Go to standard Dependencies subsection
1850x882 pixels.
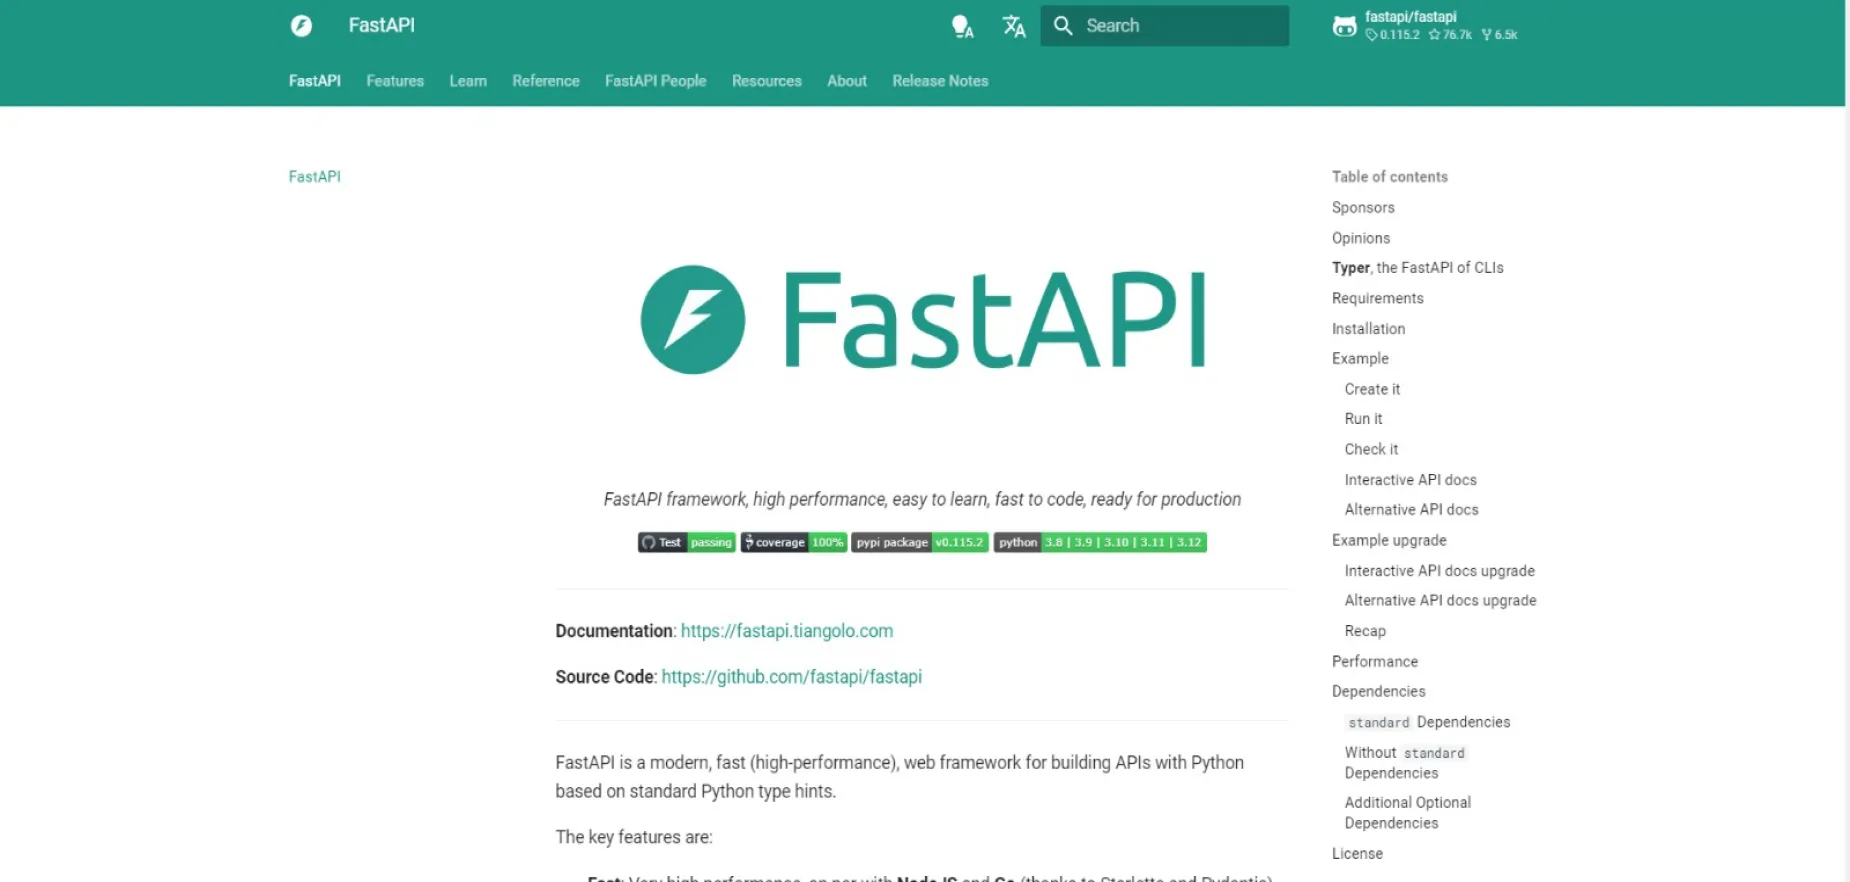coord(1428,722)
